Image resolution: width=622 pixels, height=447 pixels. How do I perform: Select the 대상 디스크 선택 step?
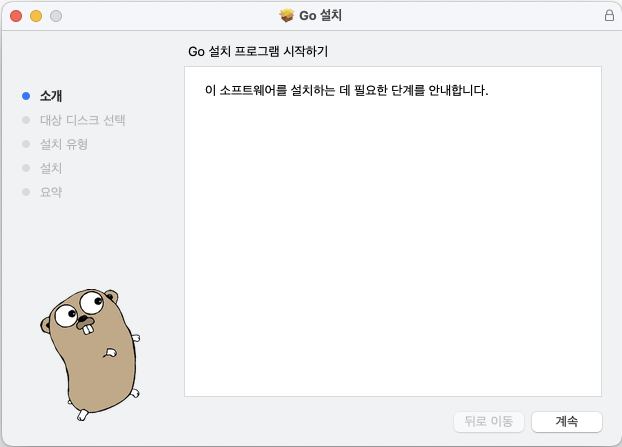pyautogui.click(x=83, y=120)
